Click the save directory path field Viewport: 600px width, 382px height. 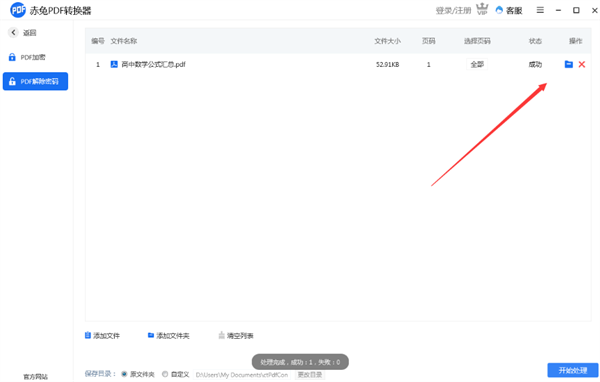coord(242,375)
